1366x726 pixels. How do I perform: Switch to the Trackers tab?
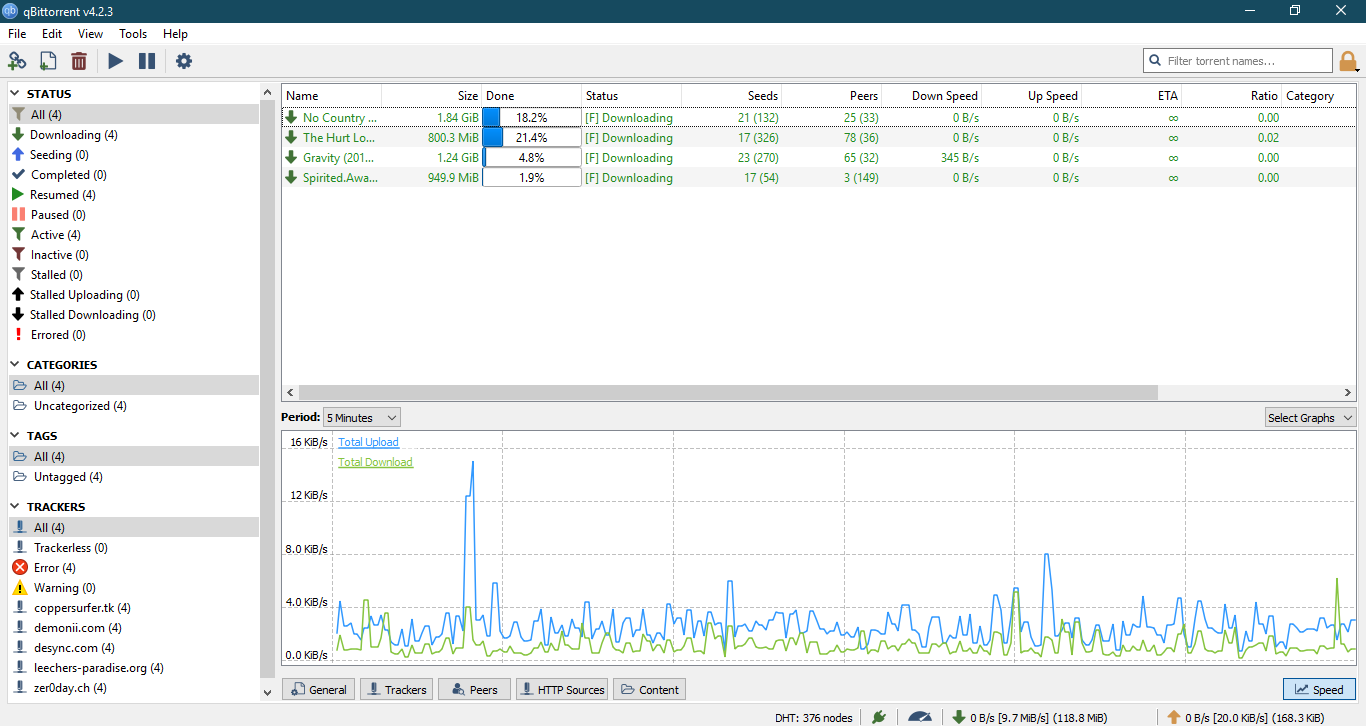396,689
